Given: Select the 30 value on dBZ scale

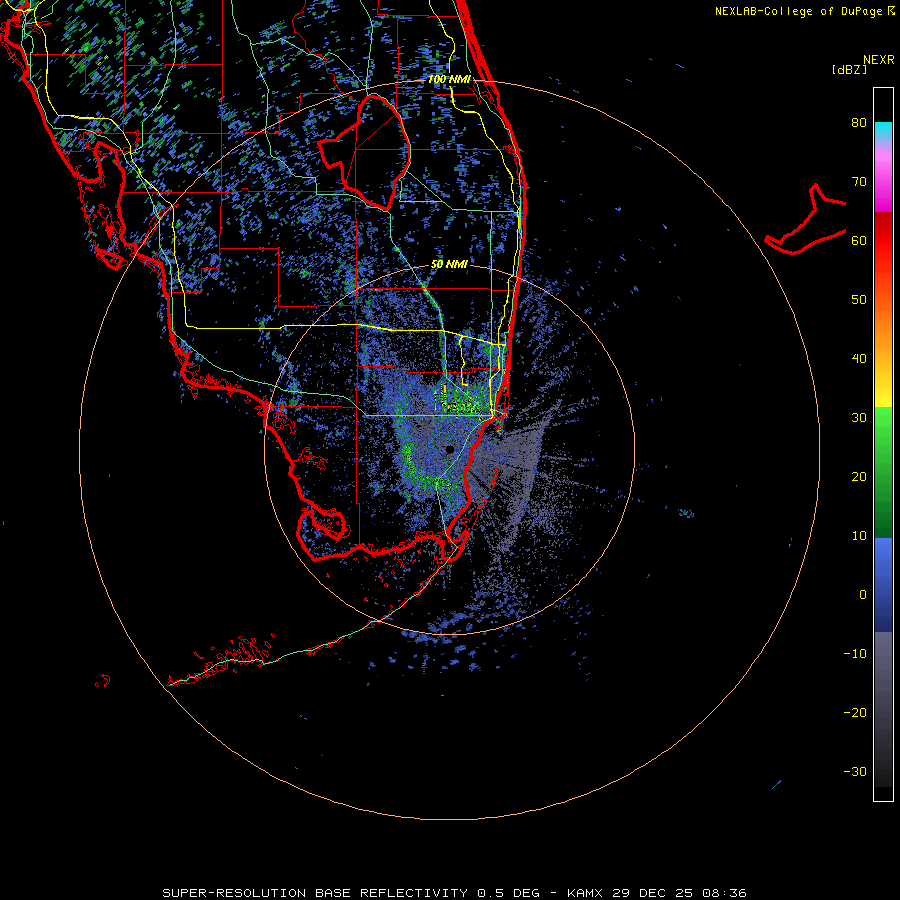Looking at the screenshot, I should pyautogui.click(x=859, y=417).
